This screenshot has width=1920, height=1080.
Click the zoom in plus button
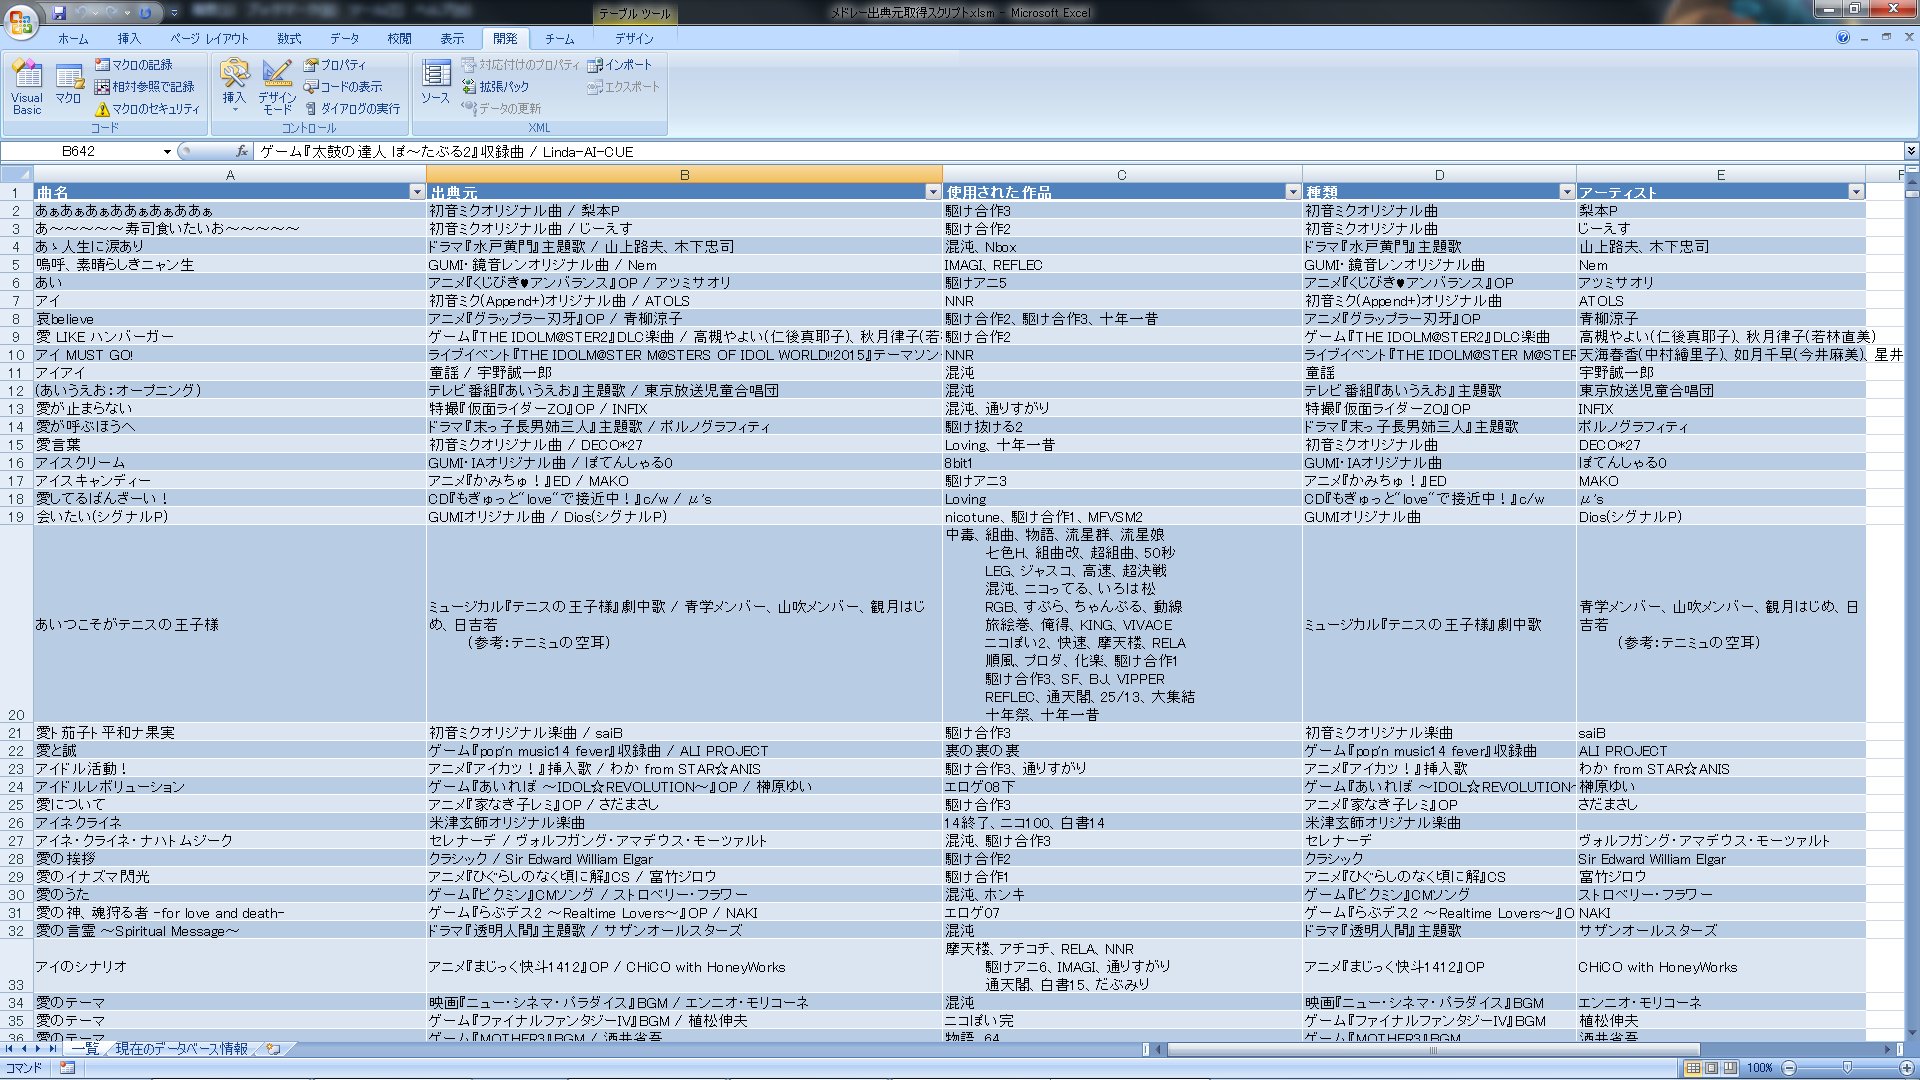click(x=1905, y=1068)
